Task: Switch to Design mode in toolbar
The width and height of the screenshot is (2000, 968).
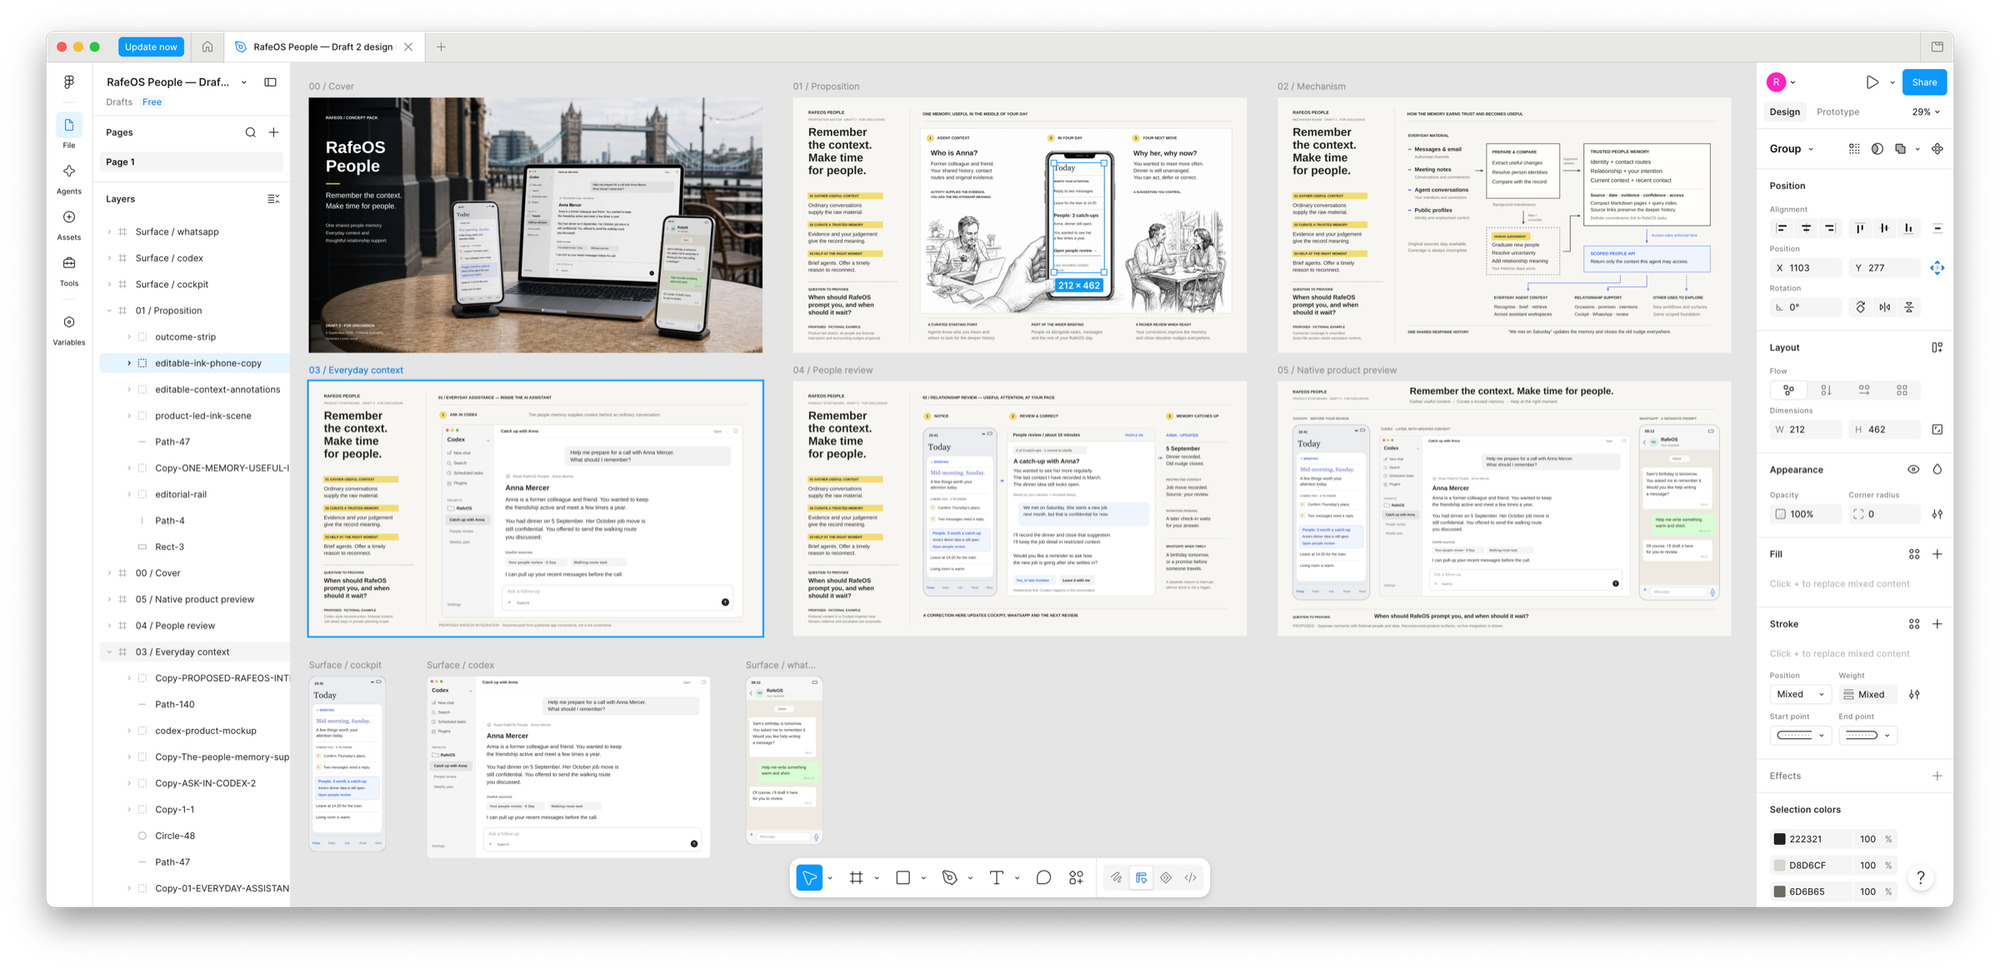Action: pyautogui.click(x=1141, y=877)
